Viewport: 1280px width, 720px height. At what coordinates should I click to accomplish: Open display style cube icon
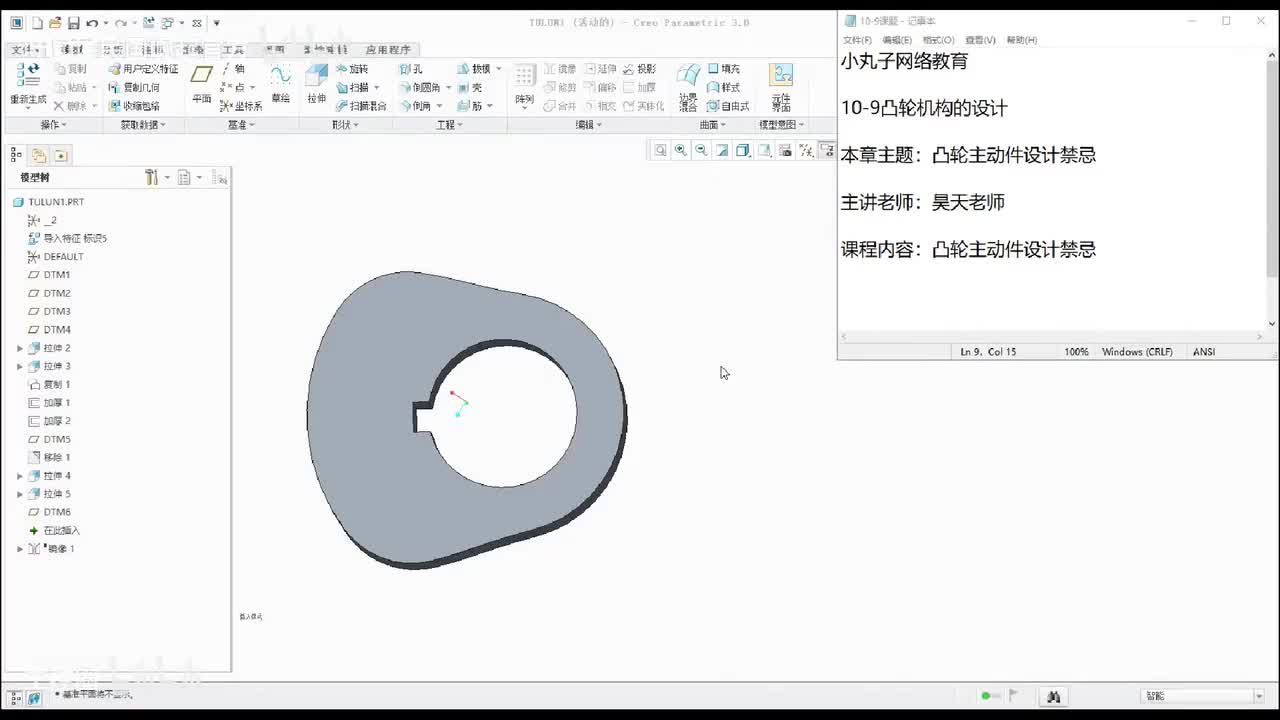click(743, 150)
